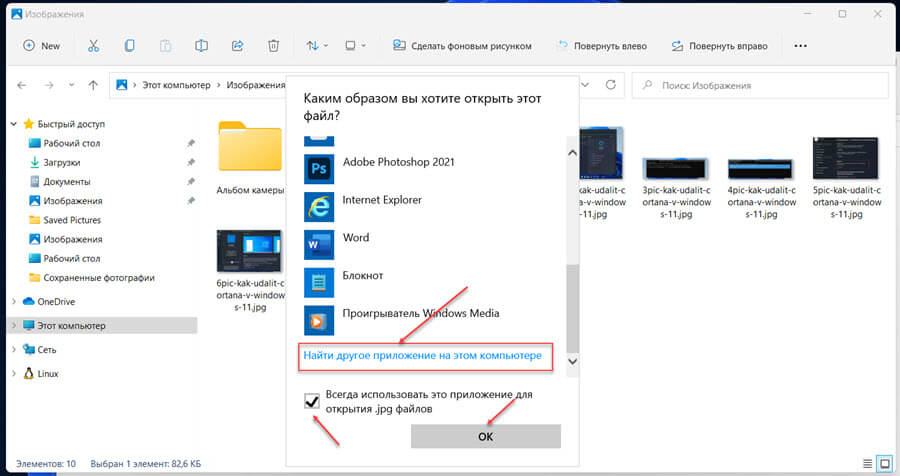Open the three-dots more options menu

tap(800, 46)
